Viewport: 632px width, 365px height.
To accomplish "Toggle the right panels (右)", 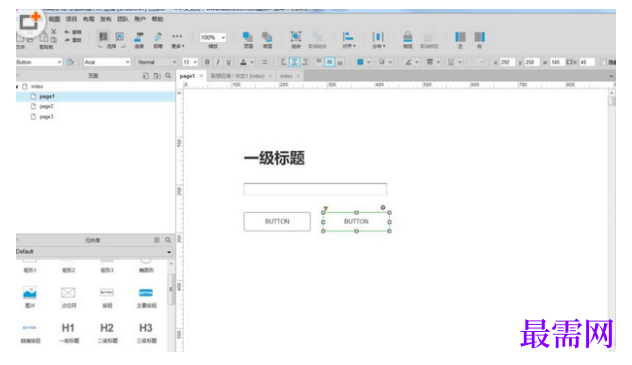I will (479, 40).
